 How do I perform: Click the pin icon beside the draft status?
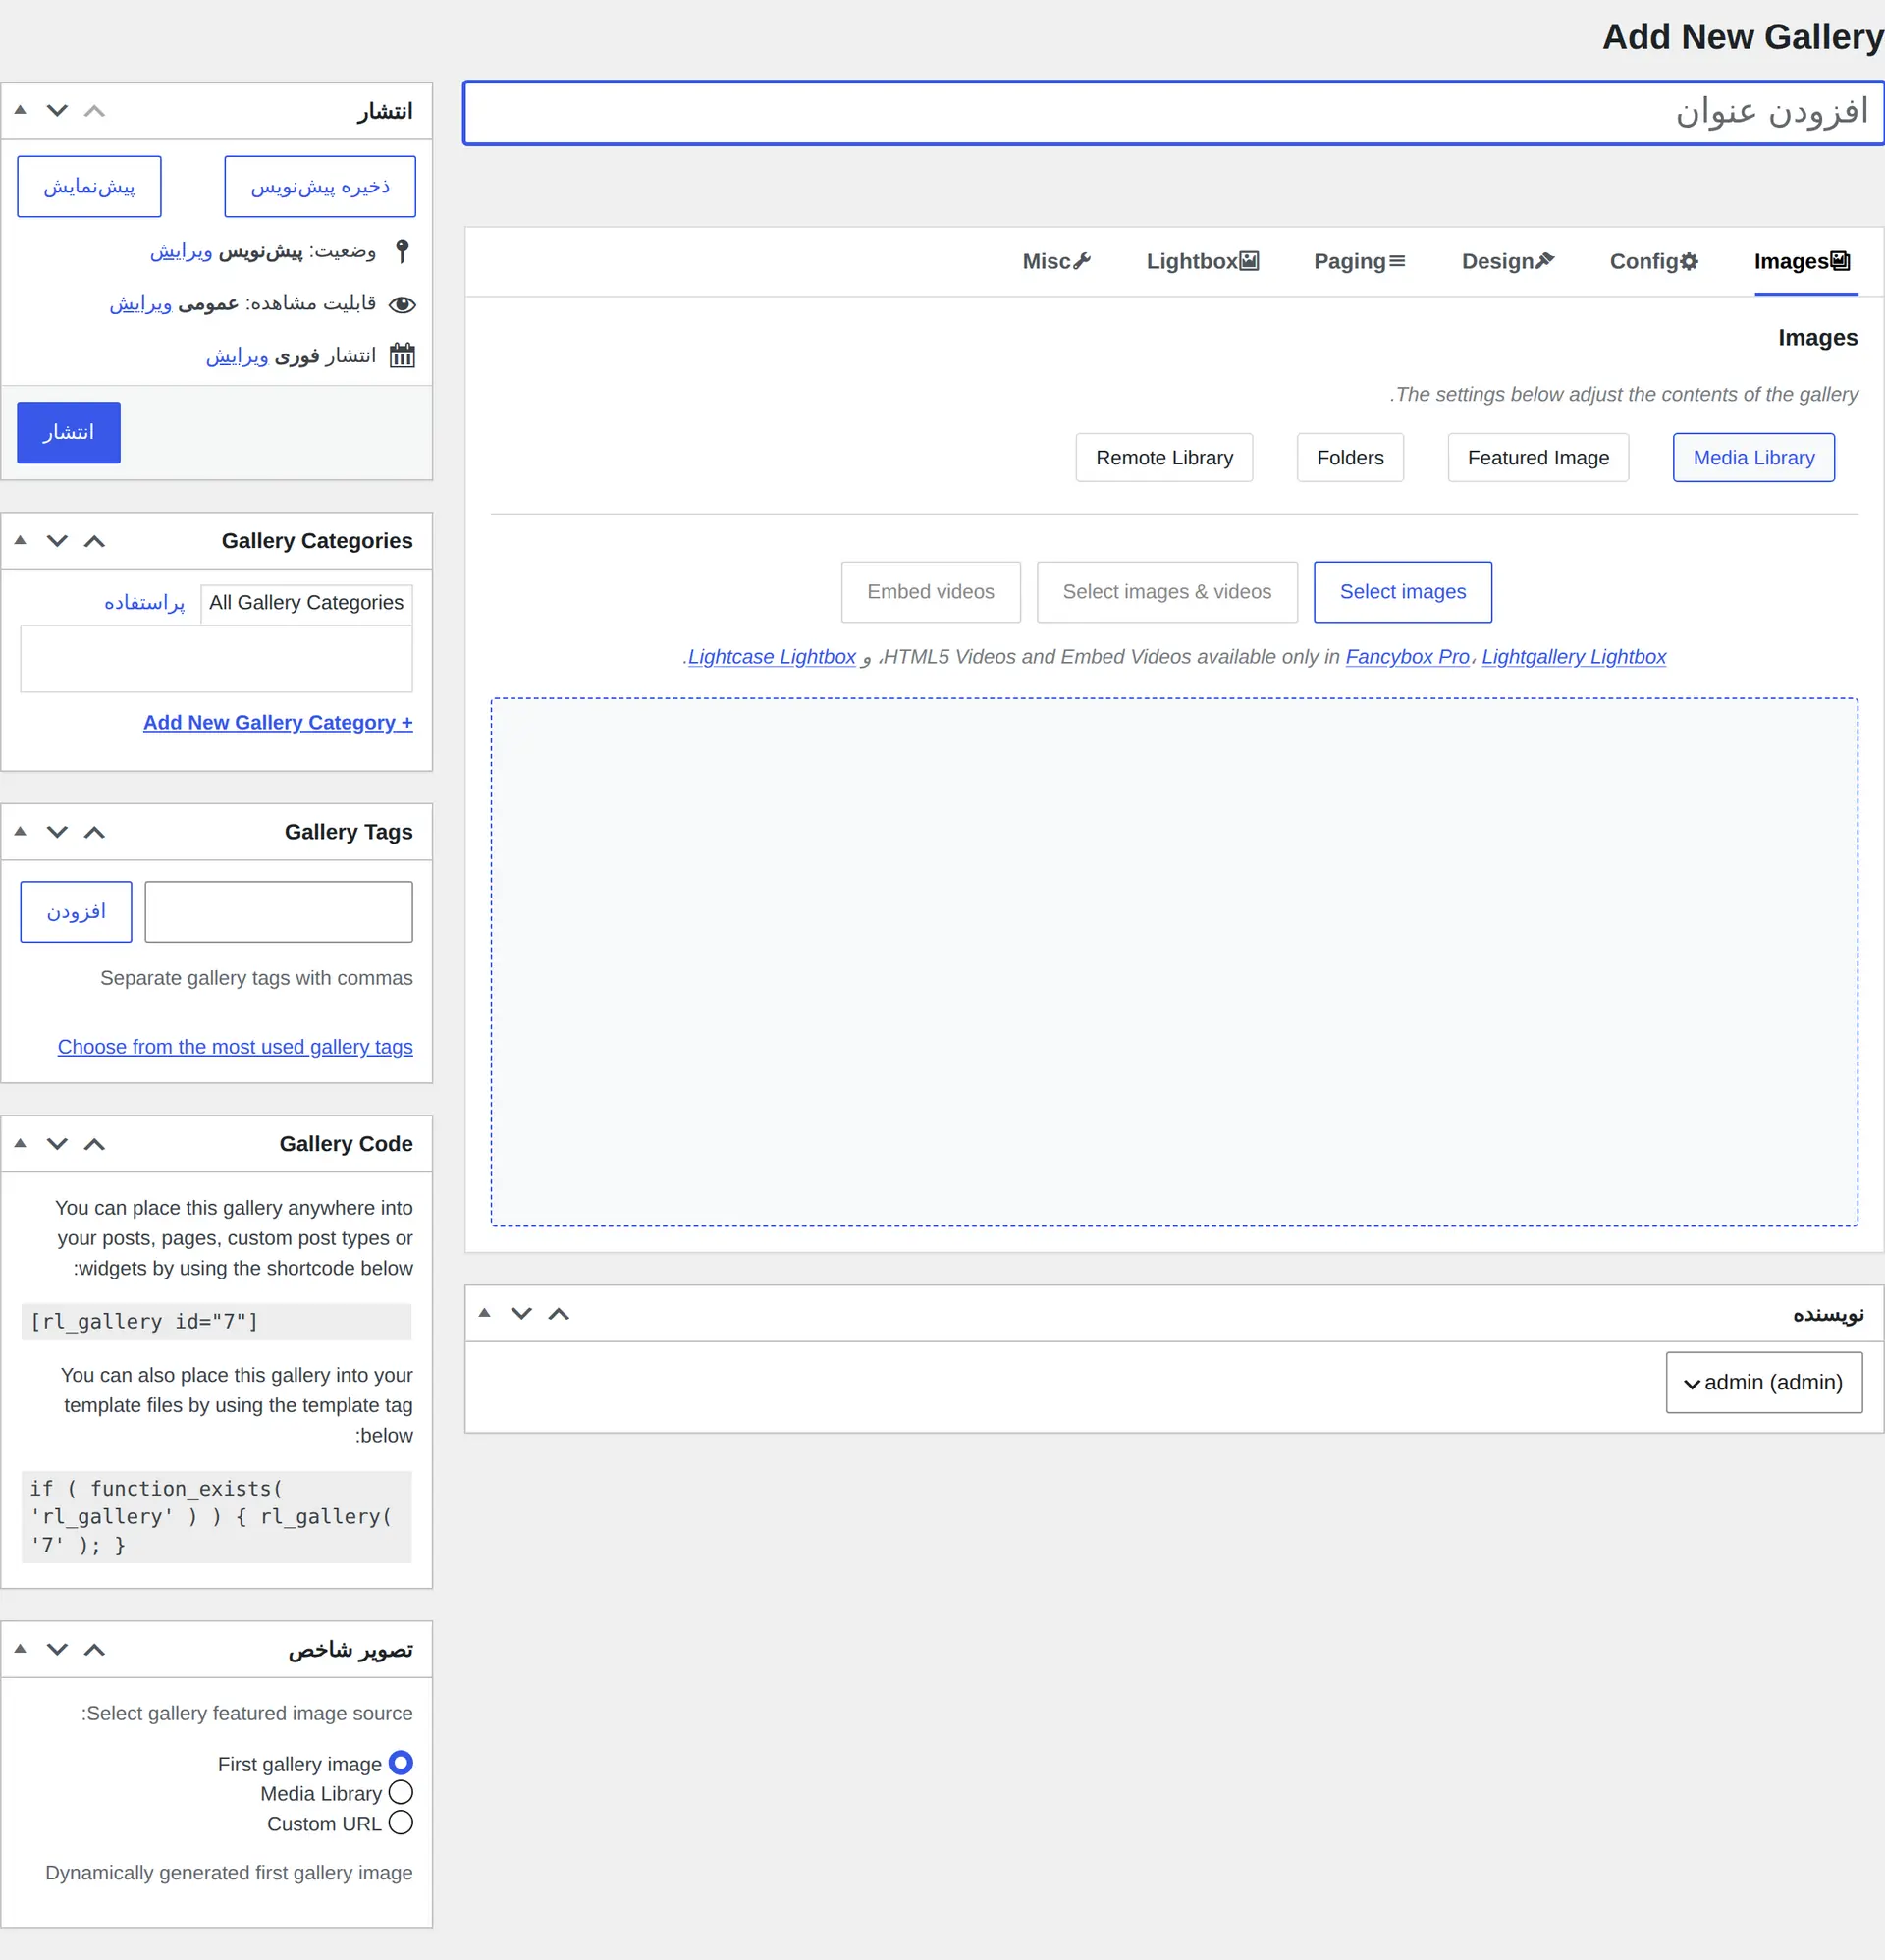(402, 251)
